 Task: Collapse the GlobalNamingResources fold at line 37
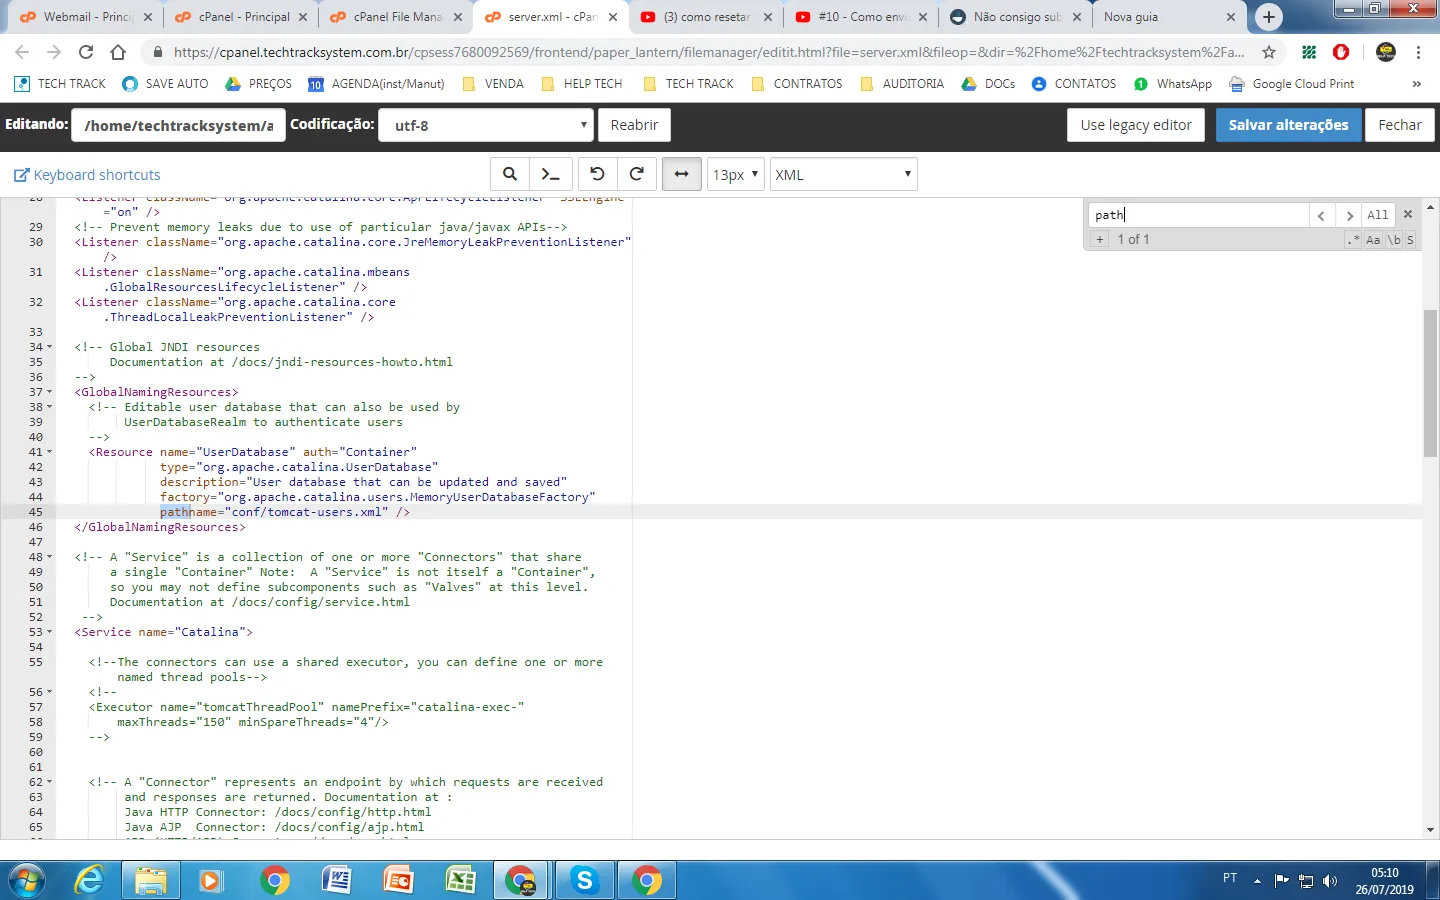(x=50, y=392)
